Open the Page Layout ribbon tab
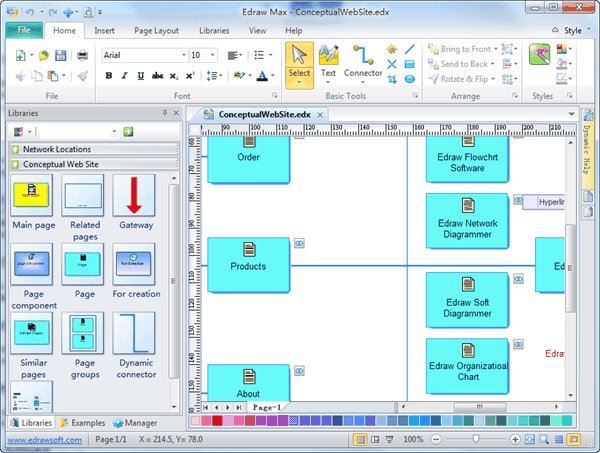600x453 pixels. coord(156,31)
